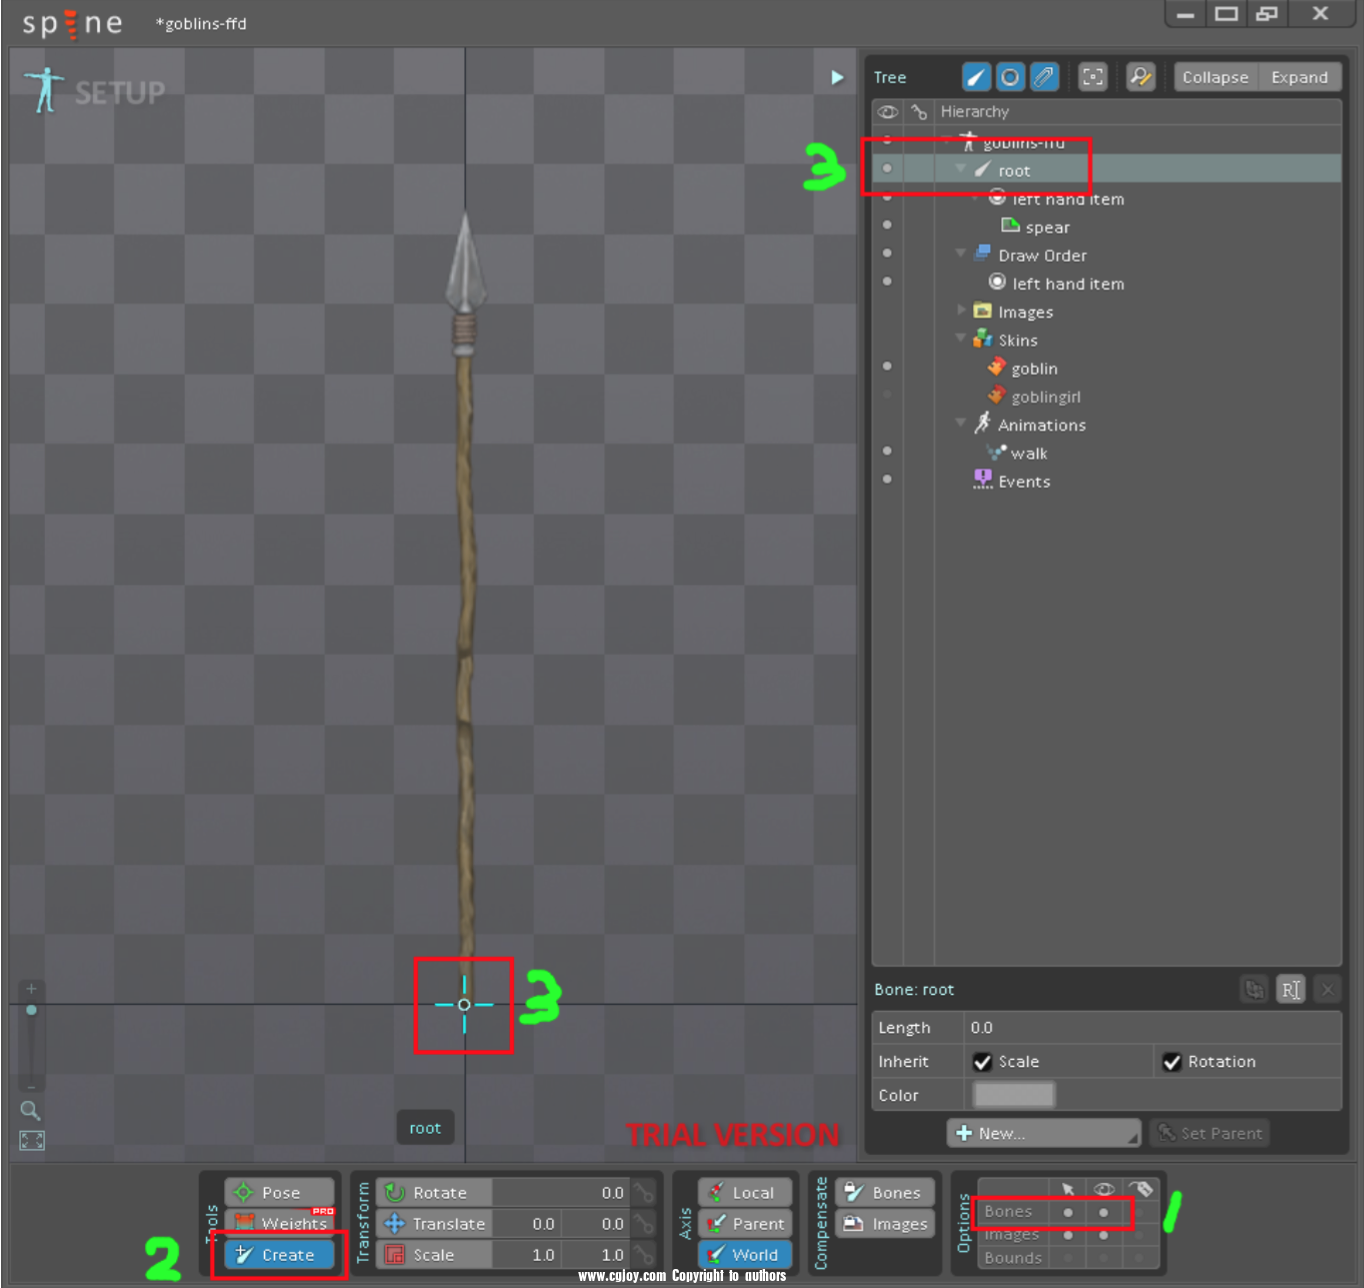The image size is (1364, 1288).
Task: Select spear in the tree
Action: tap(1047, 227)
